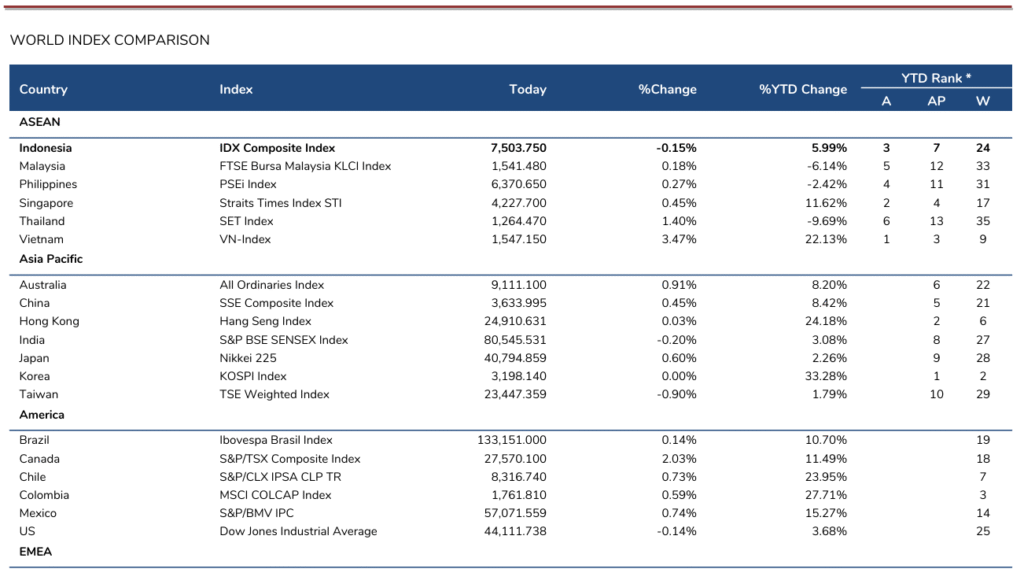The image size is (1024, 569).
Task: Select the IDX Composite Index cell
Action: (277, 148)
